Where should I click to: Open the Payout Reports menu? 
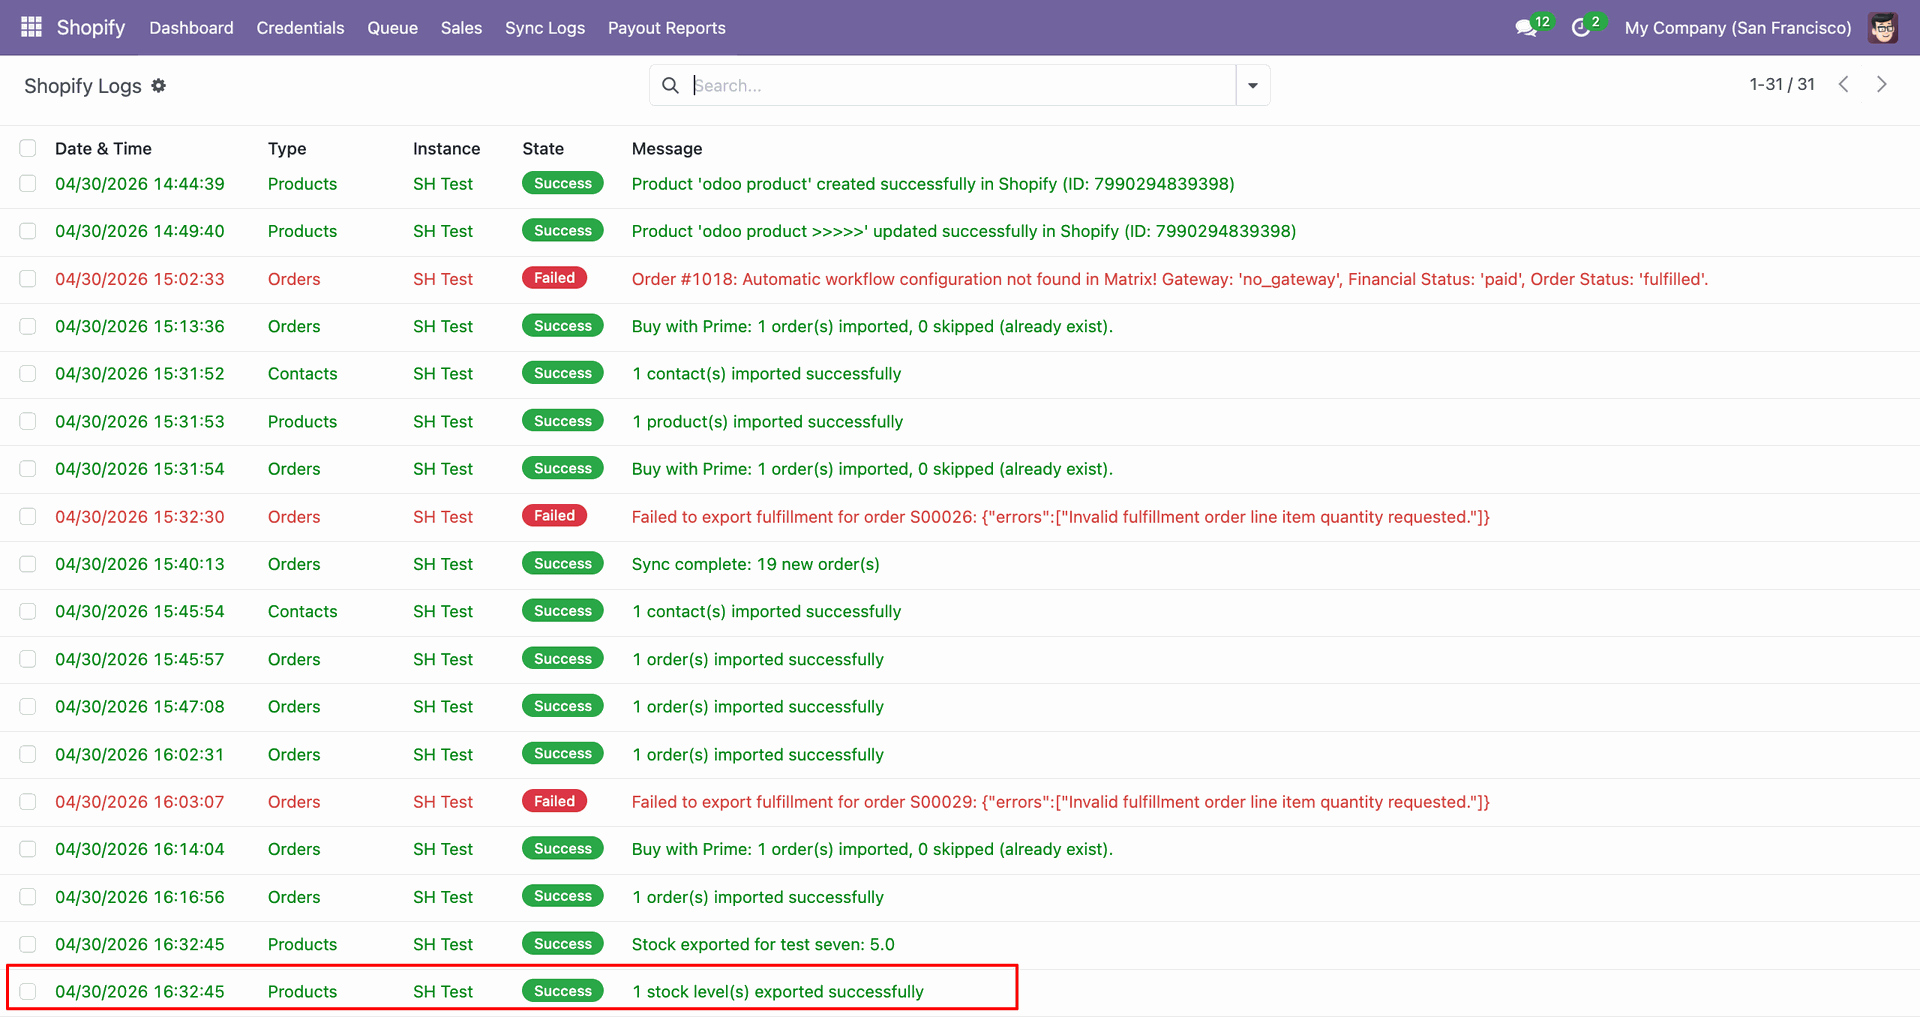pos(667,28)
